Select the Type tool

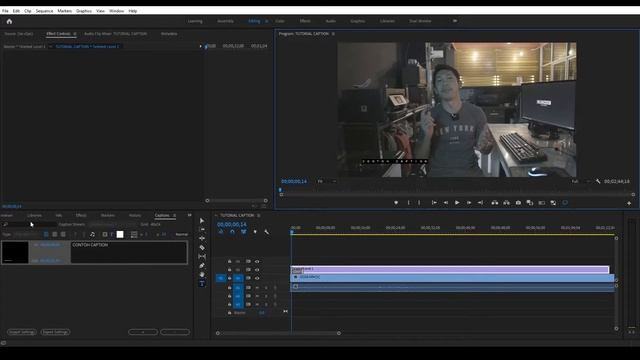click(x=202, y=283)
